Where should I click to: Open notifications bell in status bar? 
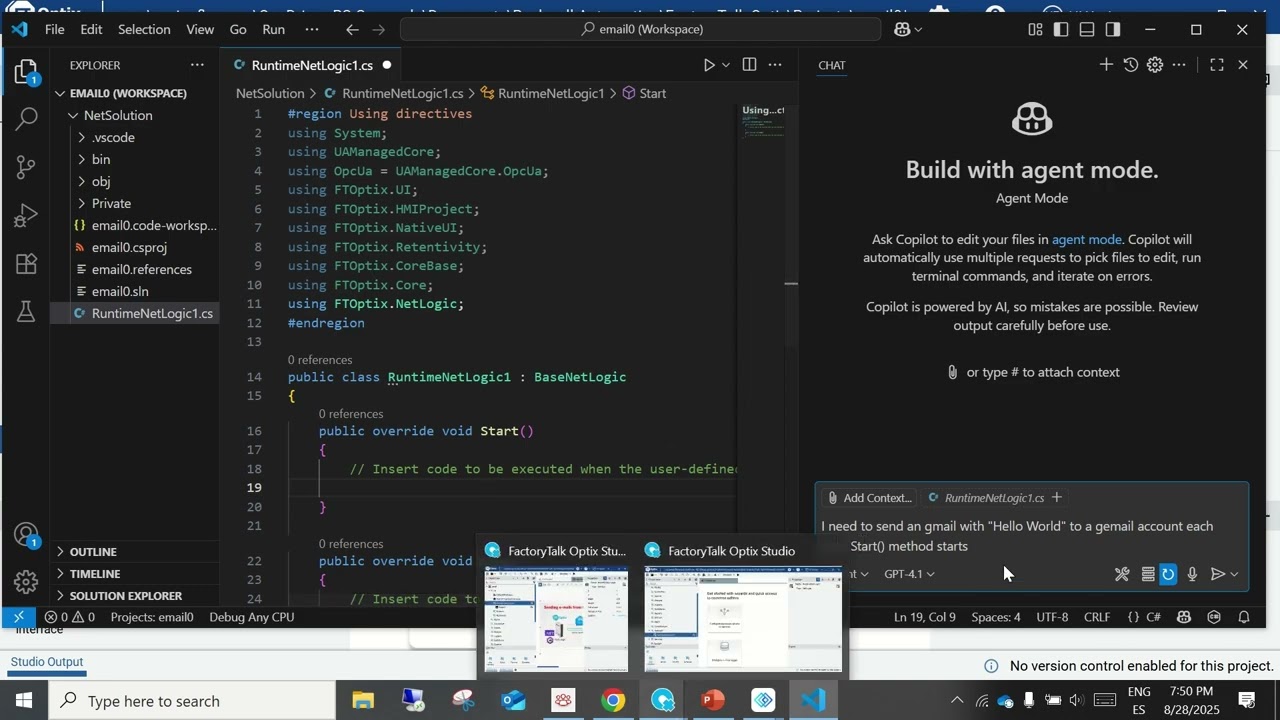click(1245, 617)
